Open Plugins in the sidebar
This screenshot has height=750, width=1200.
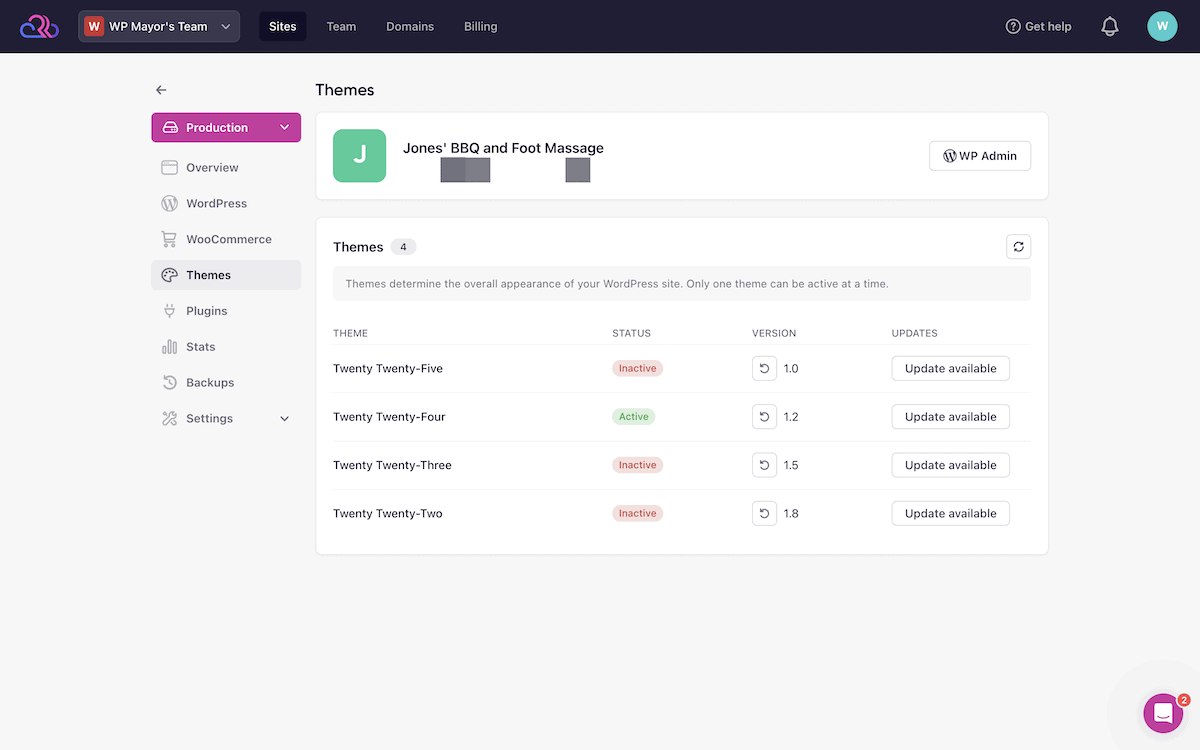[226, 311]
